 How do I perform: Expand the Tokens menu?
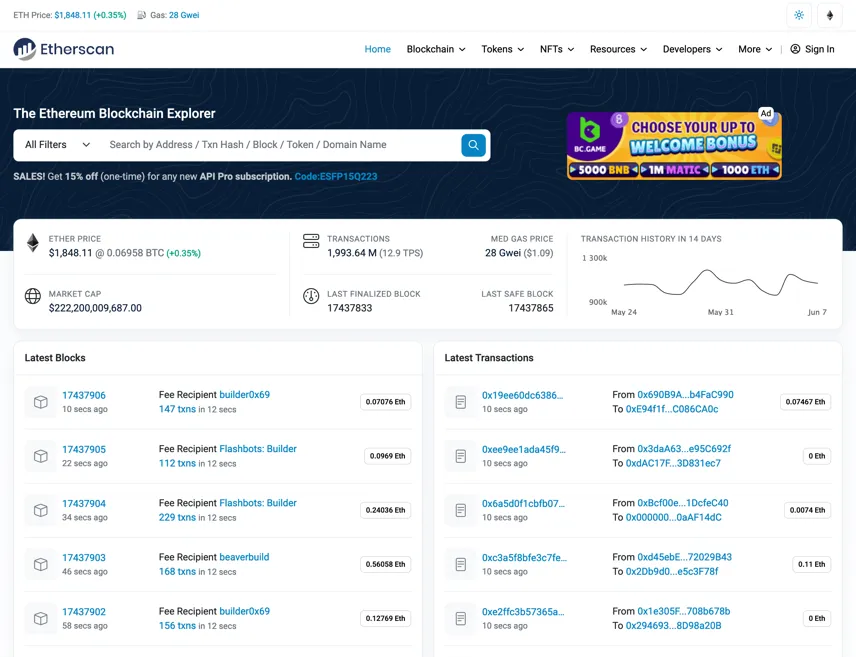[x=502, y=49]
